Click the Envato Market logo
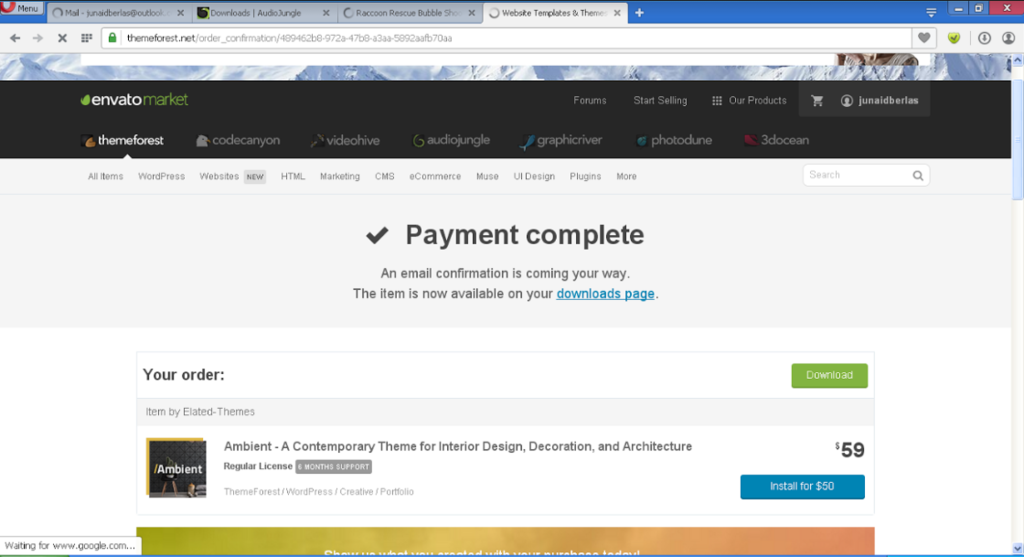 click(x=134, y=100)
